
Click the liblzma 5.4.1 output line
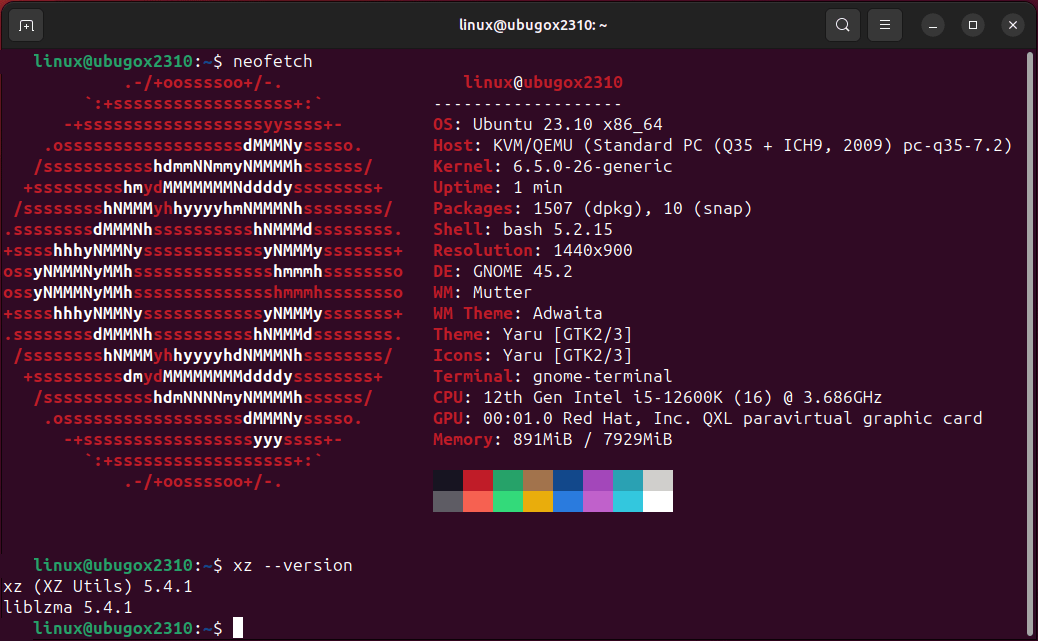pos(68,607)
